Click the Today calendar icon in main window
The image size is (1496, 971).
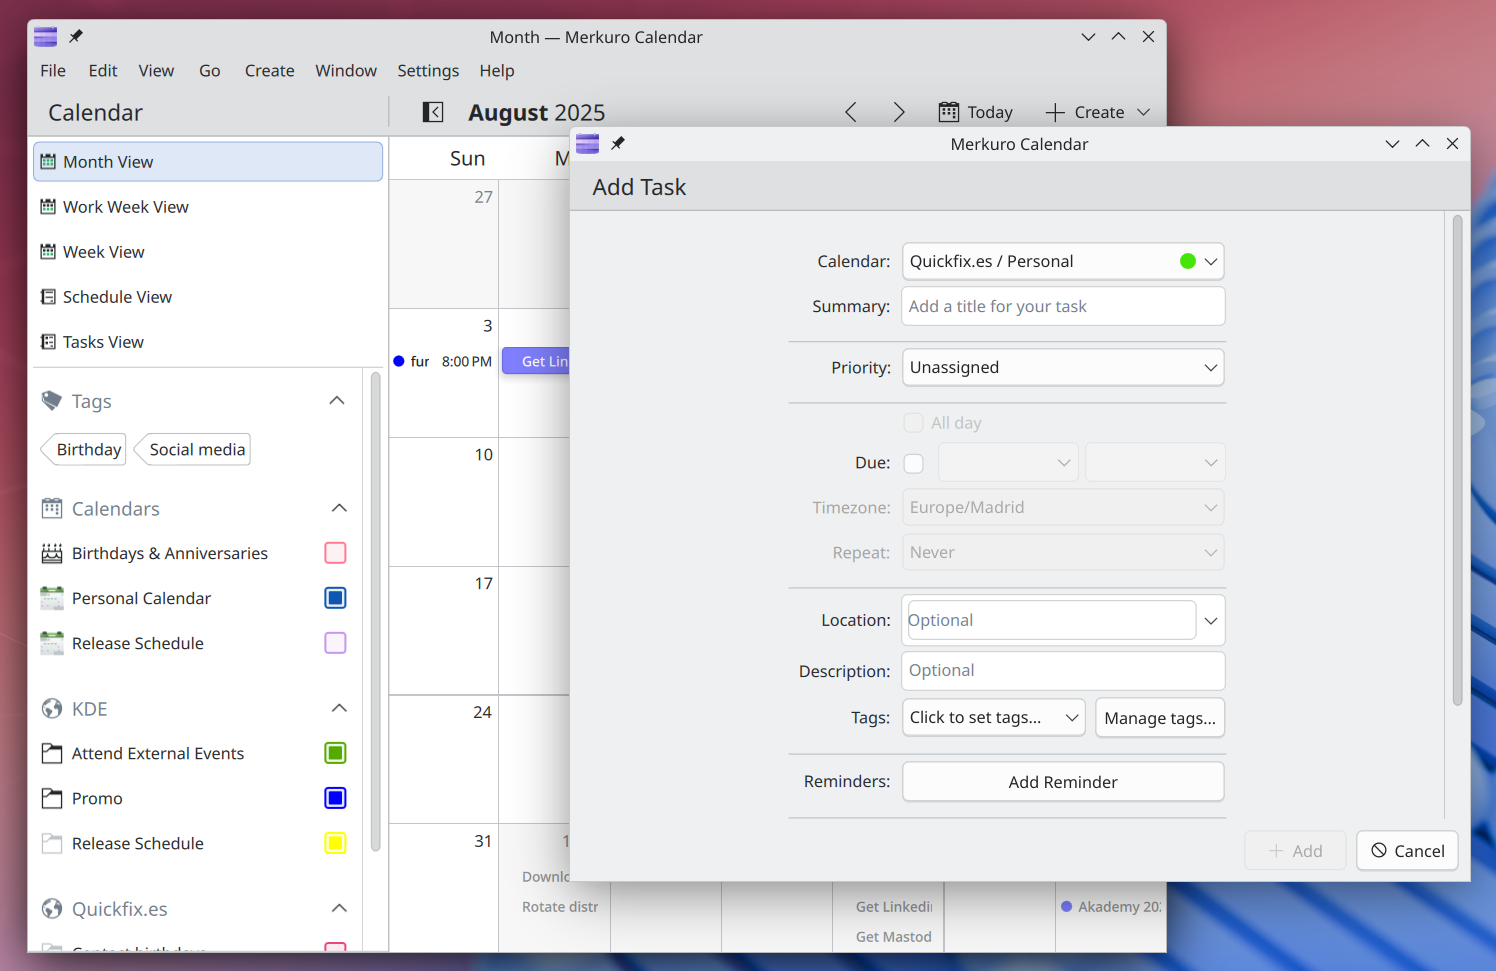(x=948, y=112)
